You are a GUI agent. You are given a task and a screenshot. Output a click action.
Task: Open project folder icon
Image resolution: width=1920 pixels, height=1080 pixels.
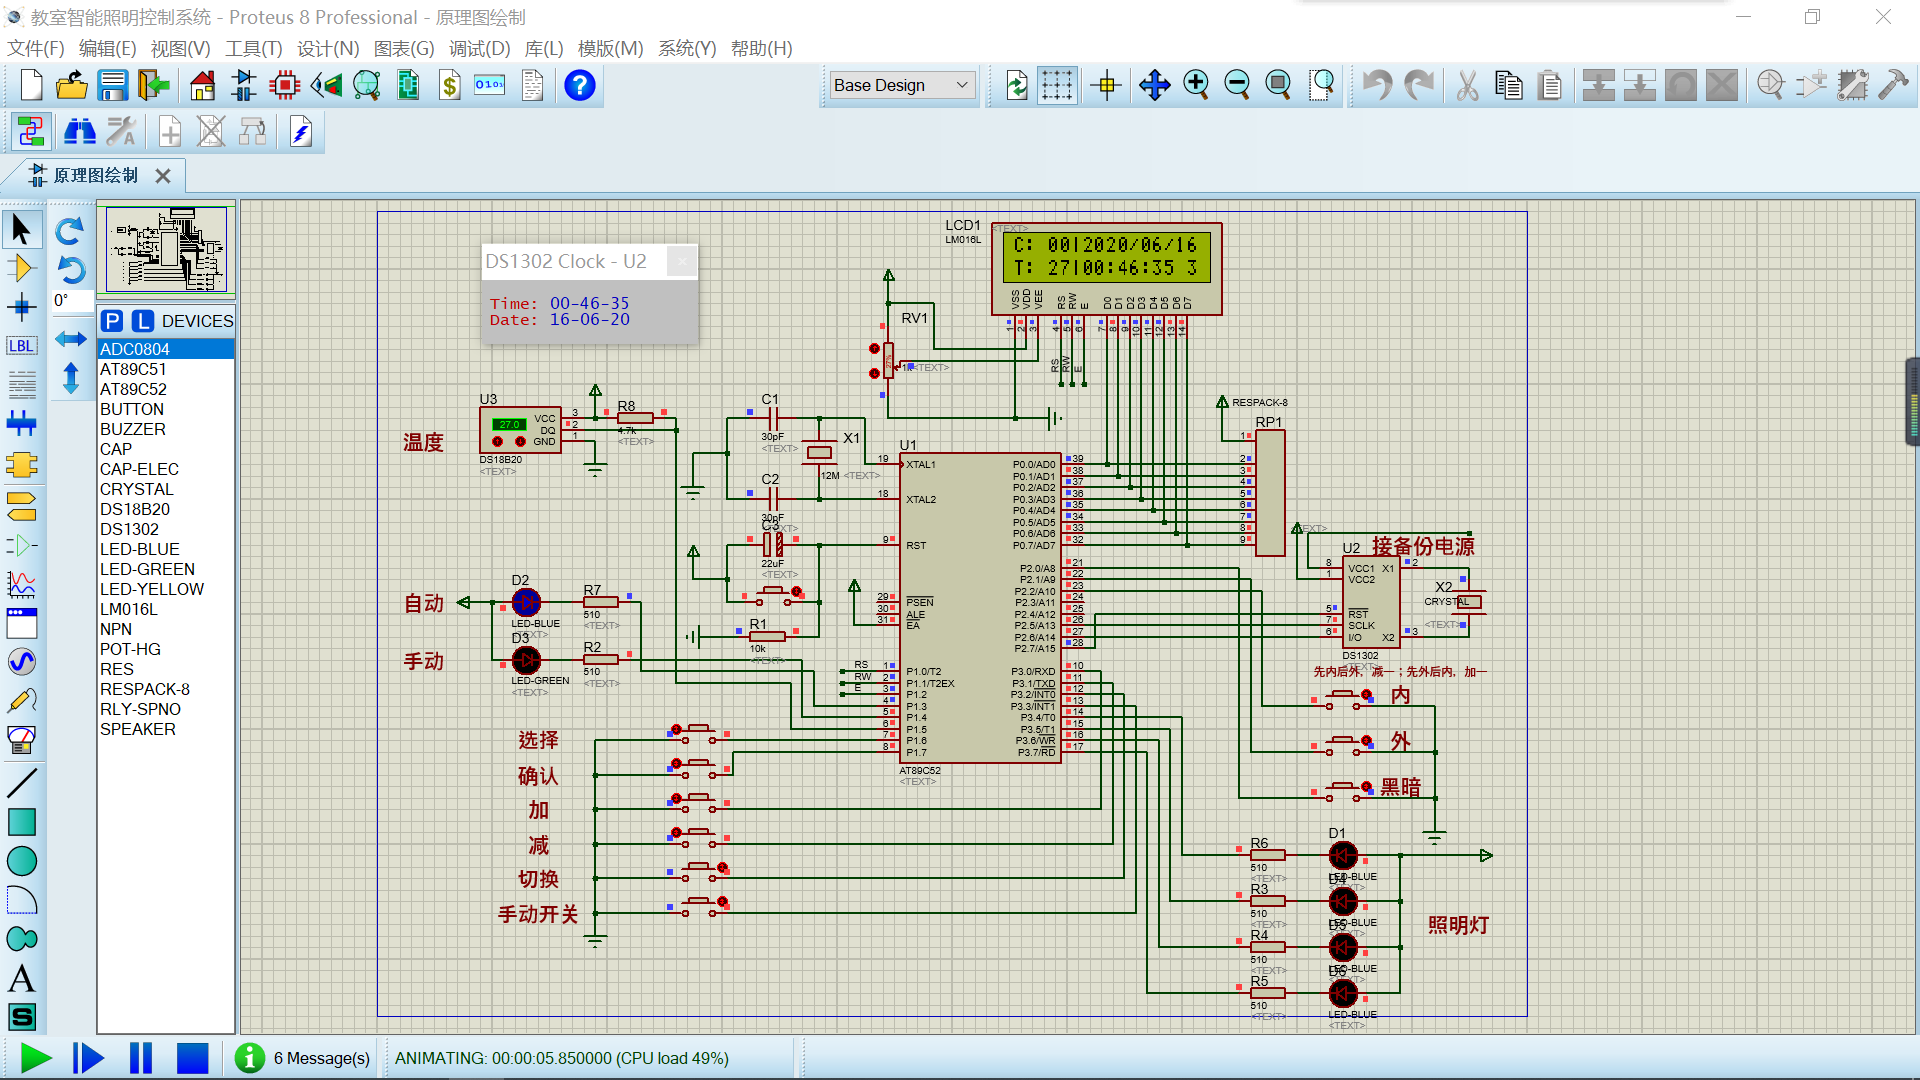tap(72, 86)
